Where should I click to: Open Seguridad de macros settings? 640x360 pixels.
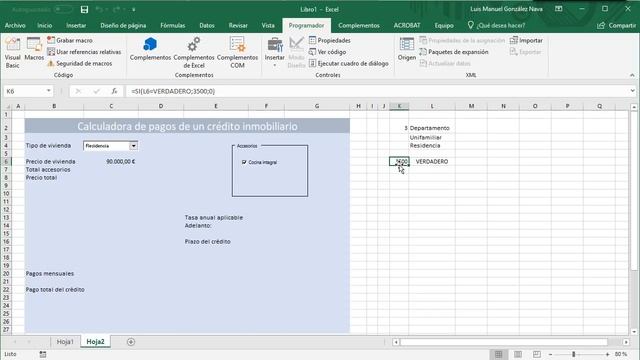(80, 63)
